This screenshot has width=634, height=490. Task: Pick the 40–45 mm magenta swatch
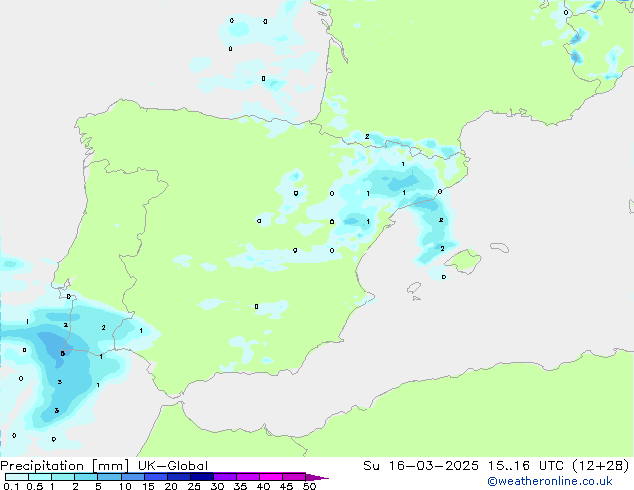271,477
